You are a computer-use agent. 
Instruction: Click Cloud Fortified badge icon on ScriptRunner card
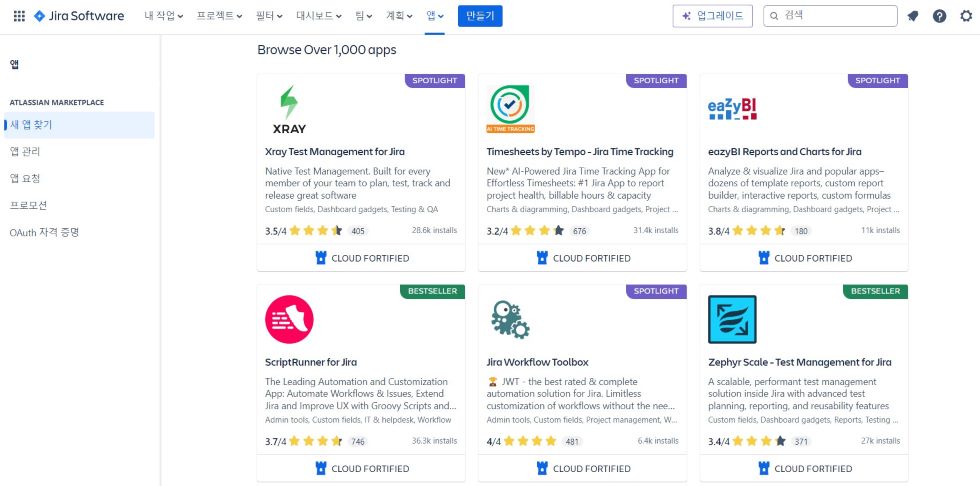[321, 469]
